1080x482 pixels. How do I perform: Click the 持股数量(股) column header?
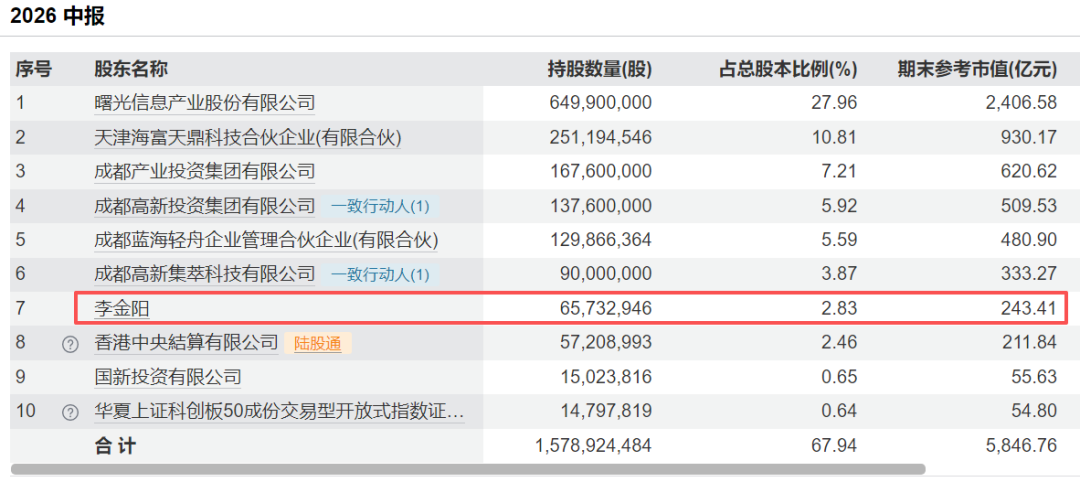click(x=599, y=69)
